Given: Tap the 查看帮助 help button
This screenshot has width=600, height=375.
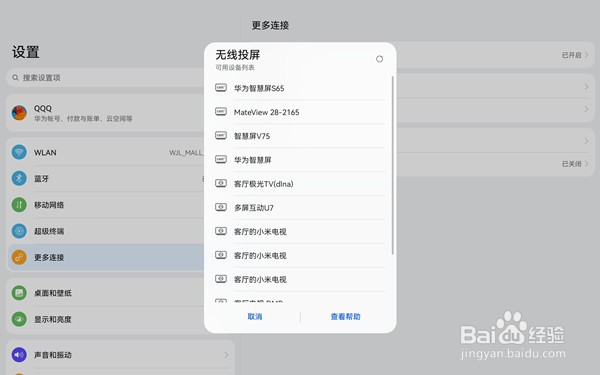Looking at the screenshot, I should coord(346,316).
